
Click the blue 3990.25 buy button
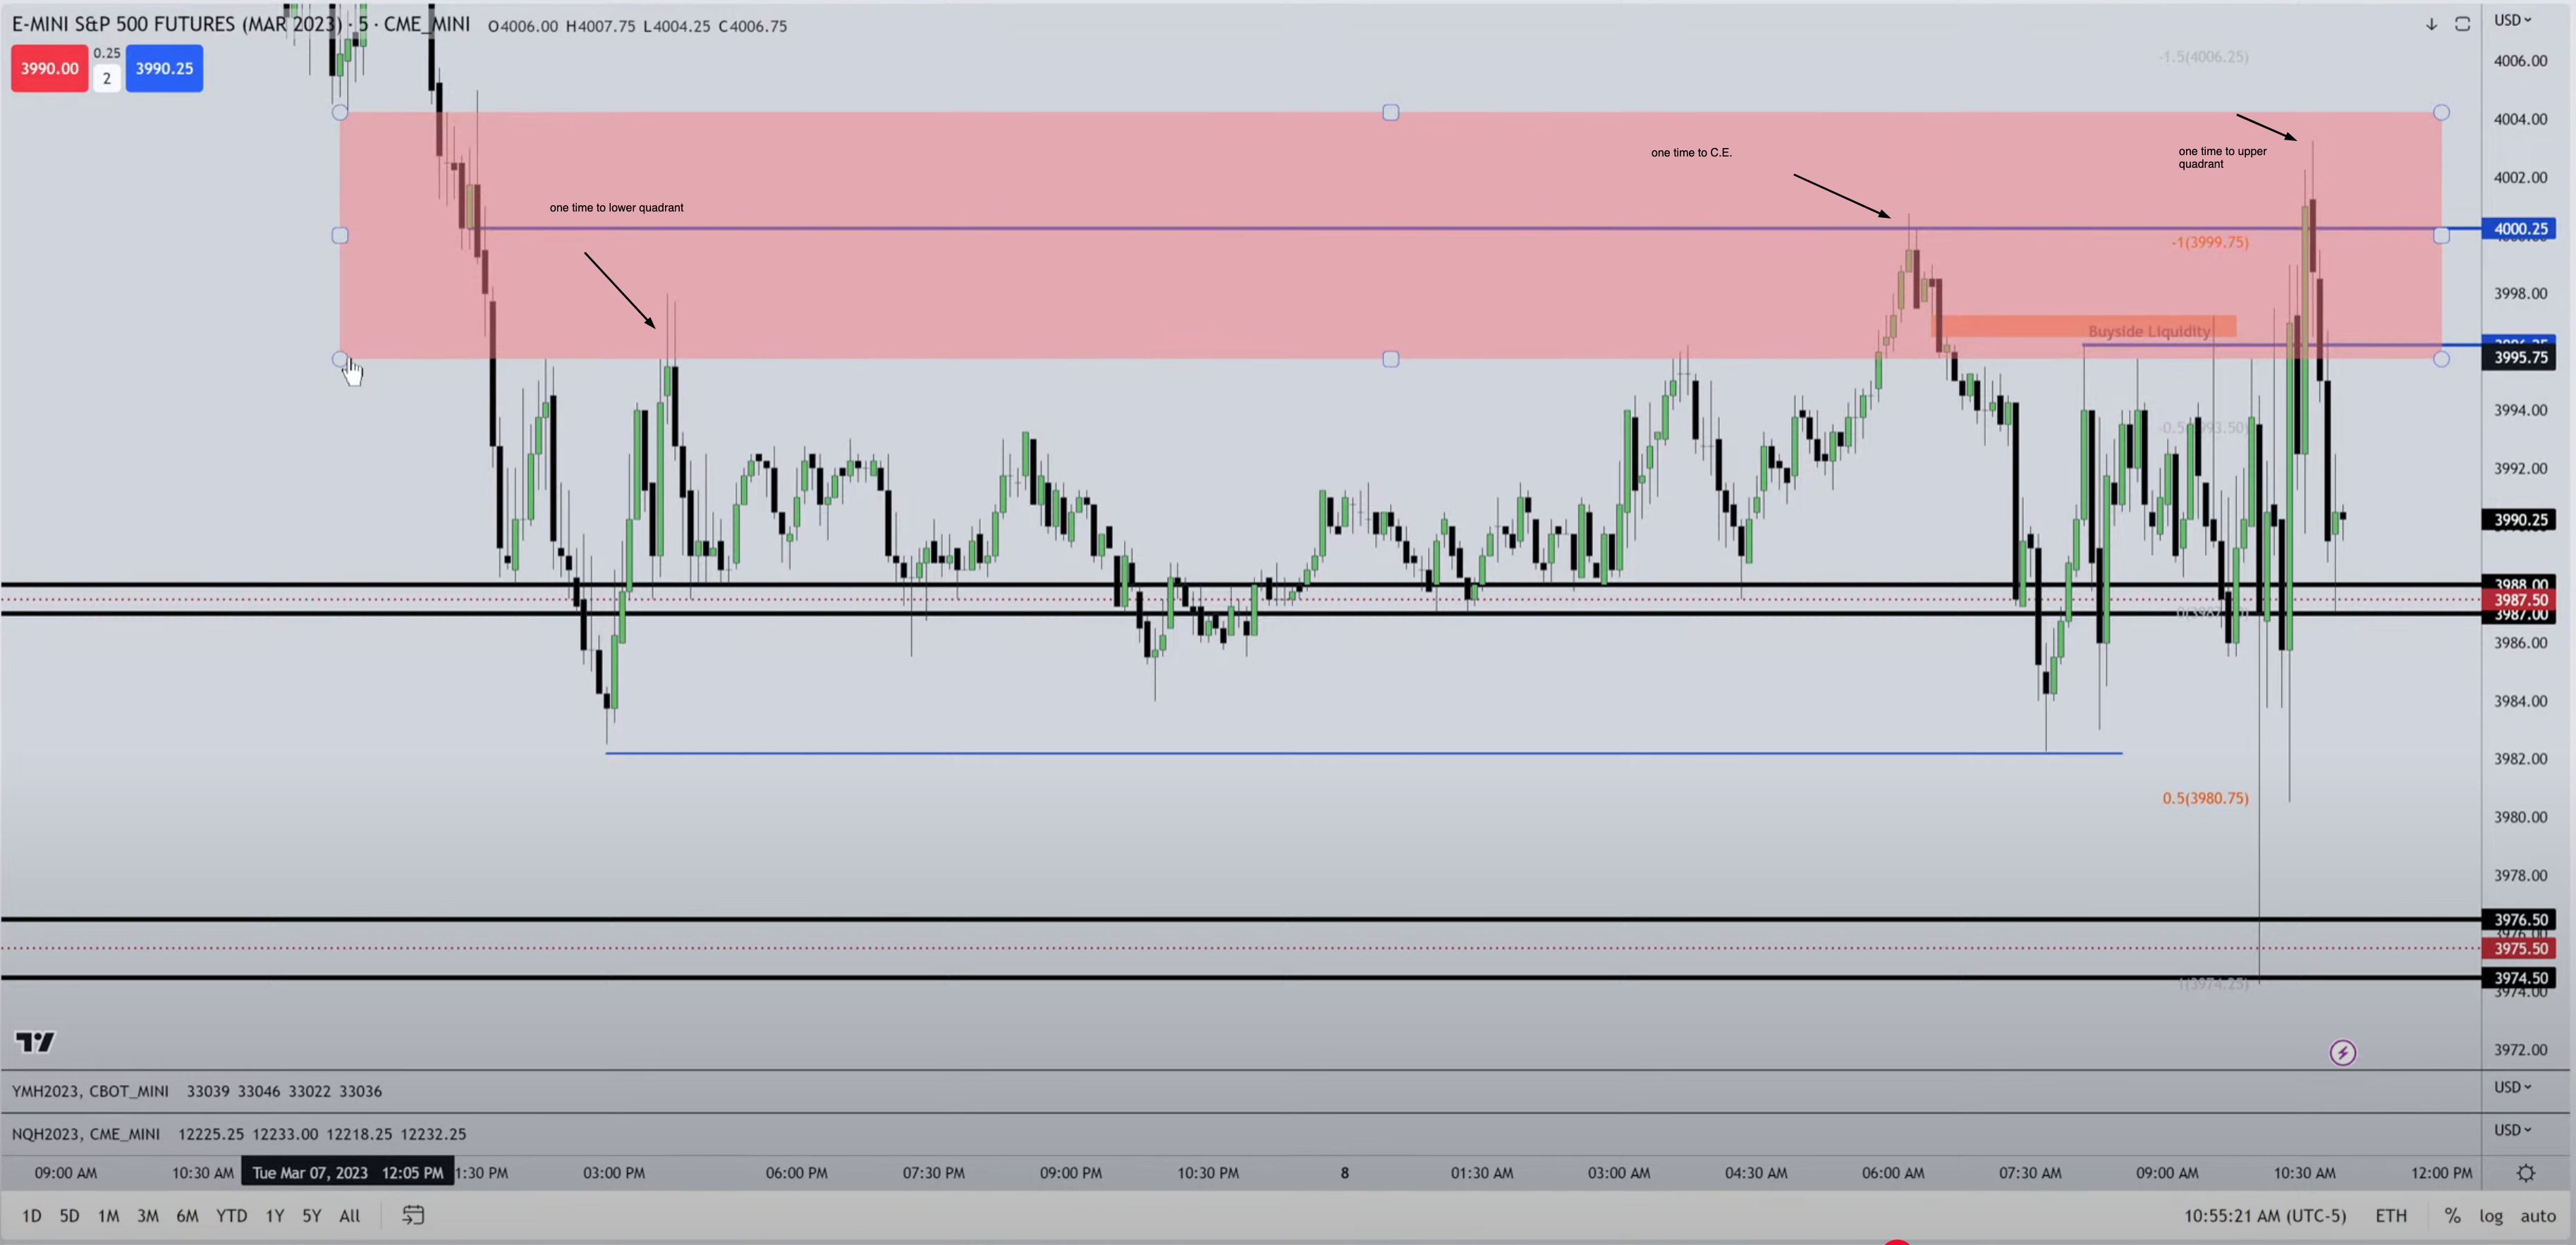click(x=164, y=68)
